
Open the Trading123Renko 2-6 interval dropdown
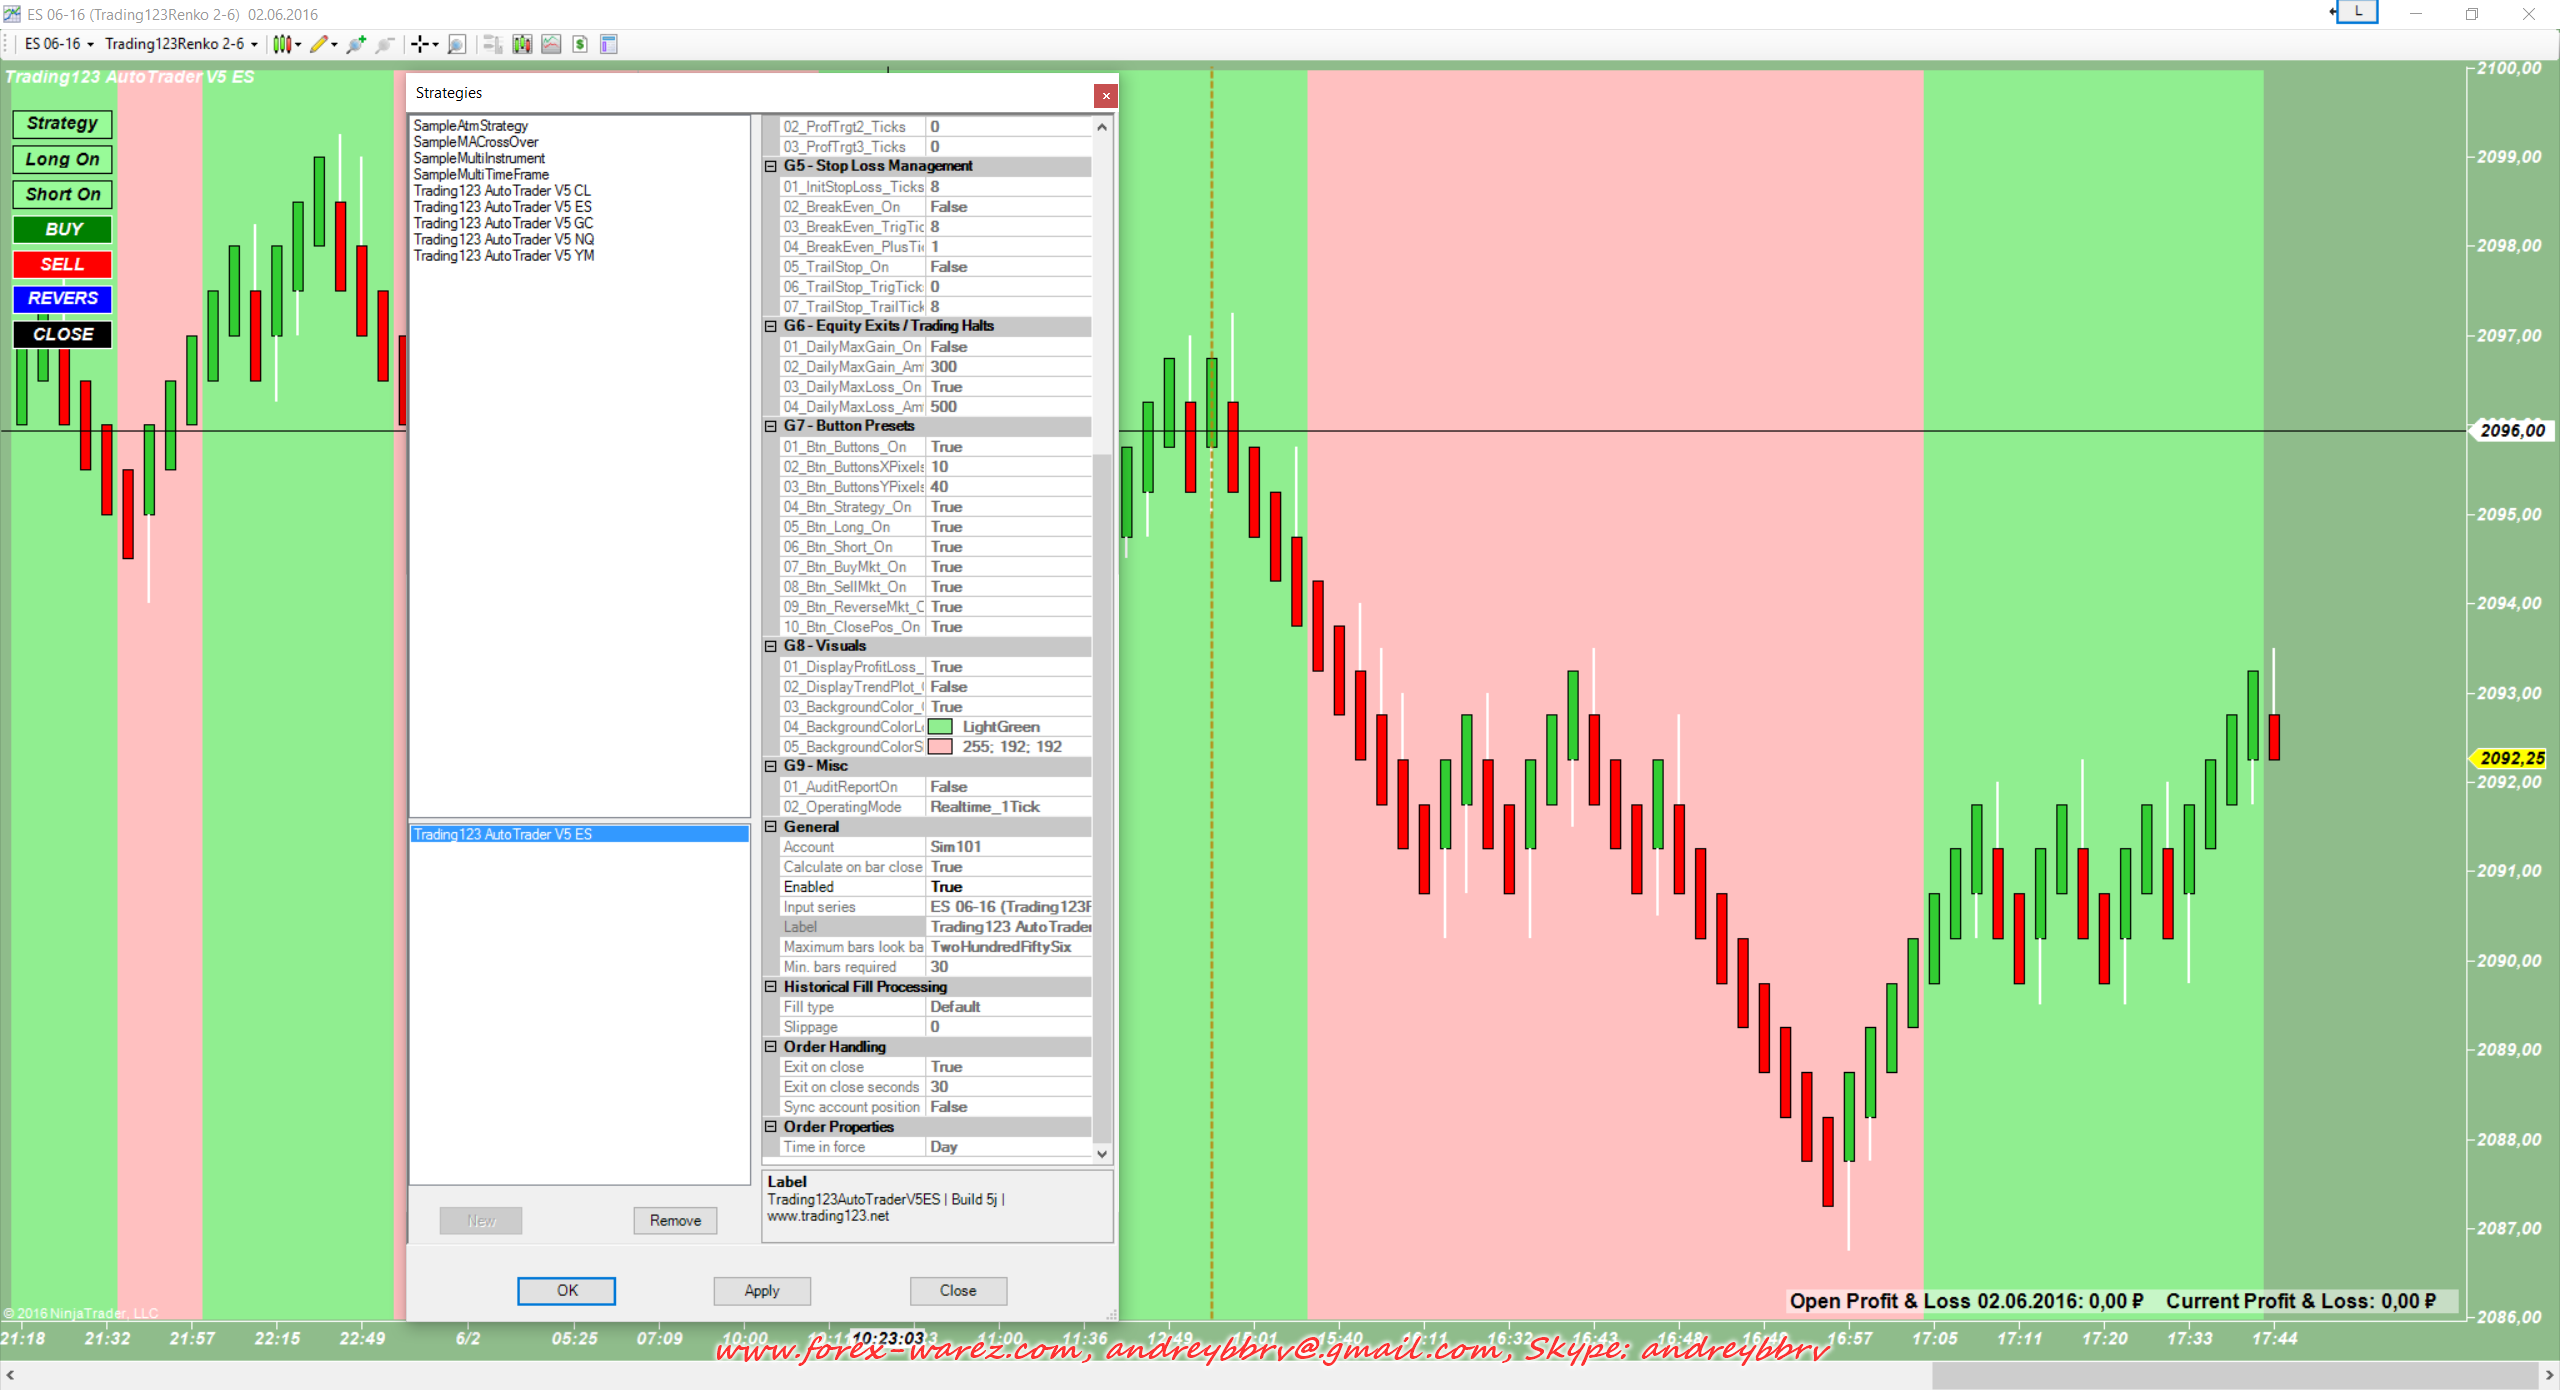coord(180,44)
